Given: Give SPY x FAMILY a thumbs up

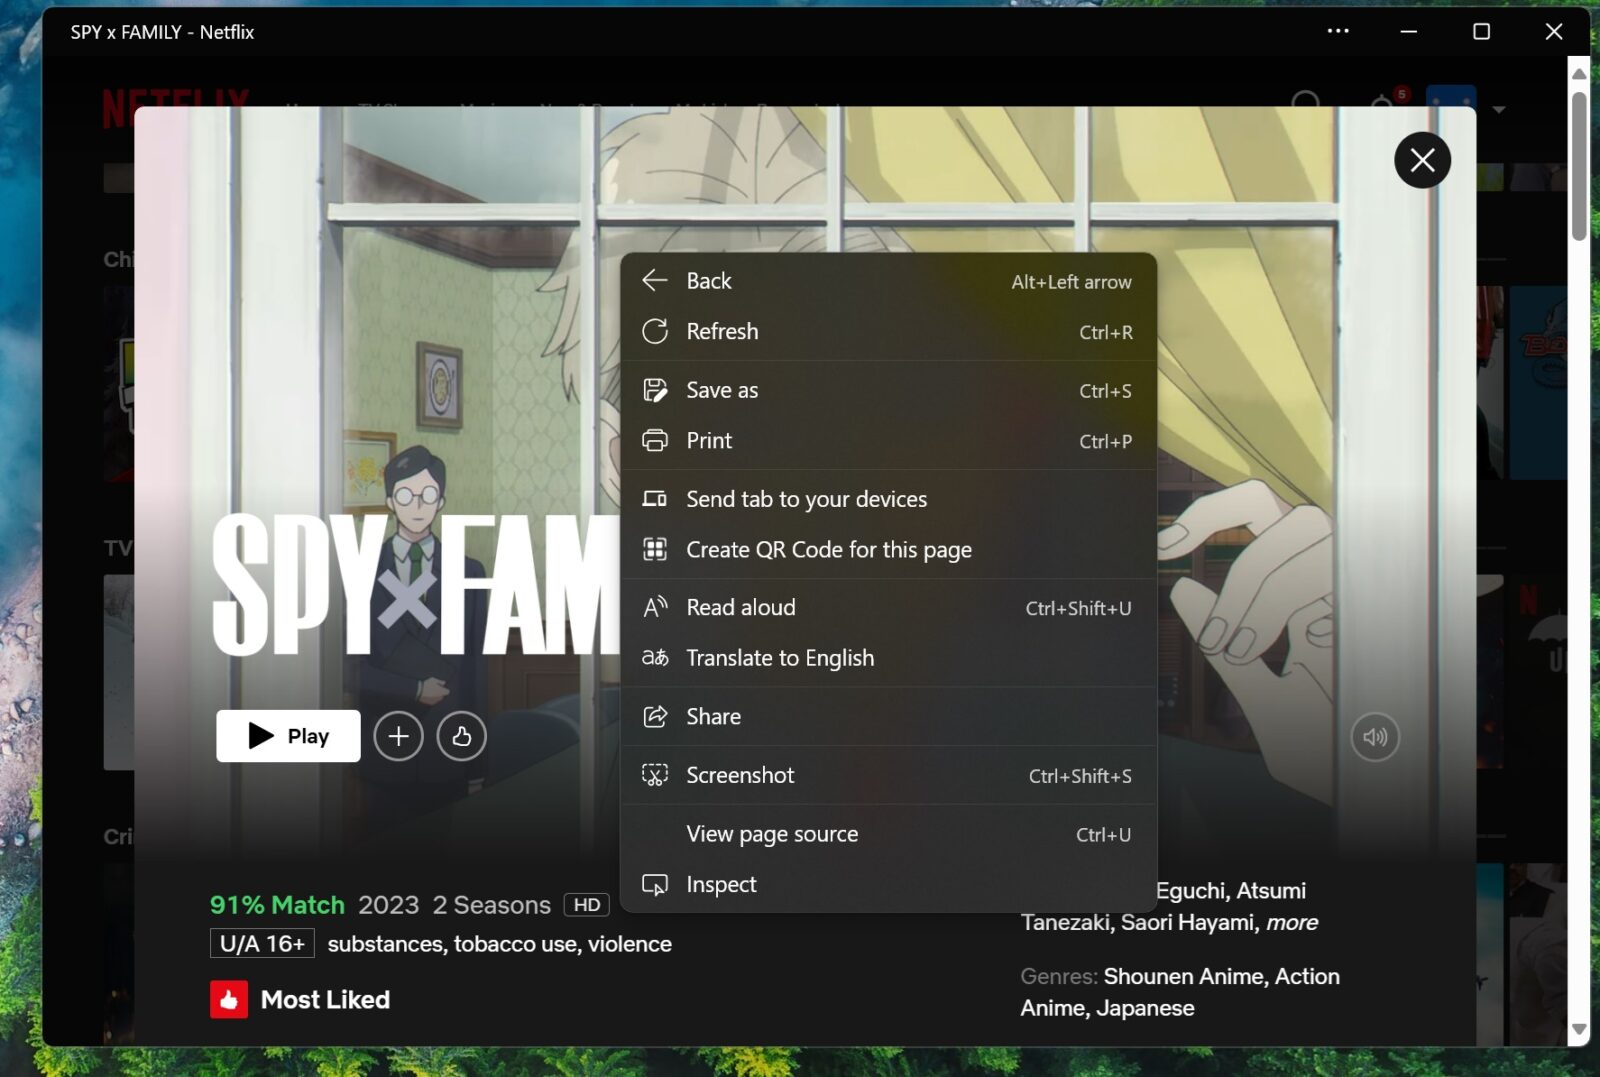Looking at the screenshot, I should click(461, 736).
